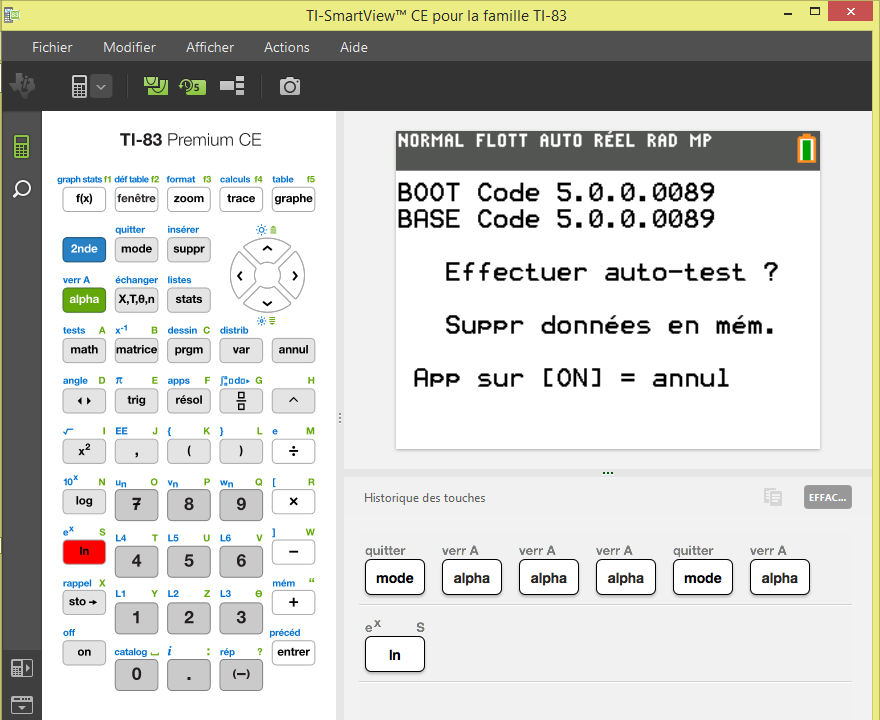Click the résol solver key
The height and width of the screenshot is (720, 880).
click(189, 401)
